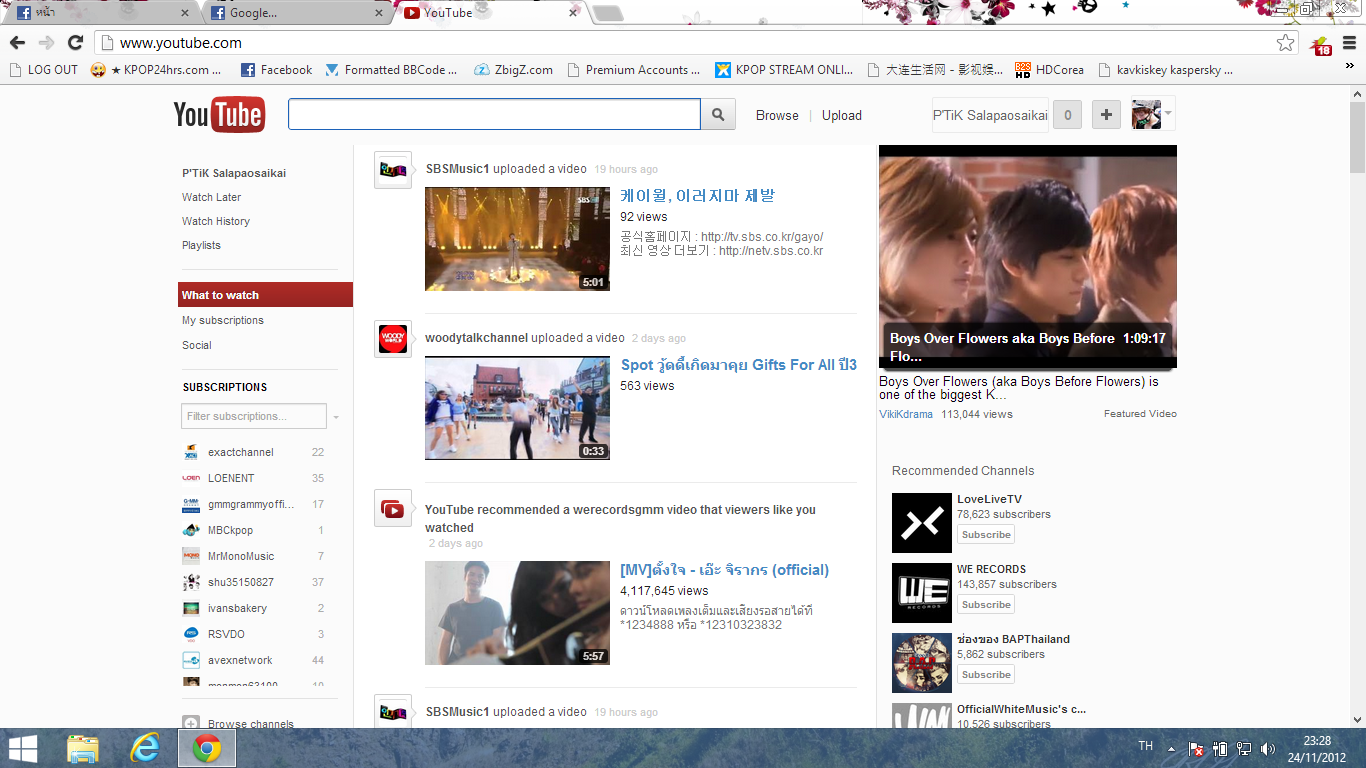The width and height of the screenshot is (1366, 768).
Task: Click the SBSMusic1 channel icon in feed
Action: pyautogui.click(x=393, y=170)
